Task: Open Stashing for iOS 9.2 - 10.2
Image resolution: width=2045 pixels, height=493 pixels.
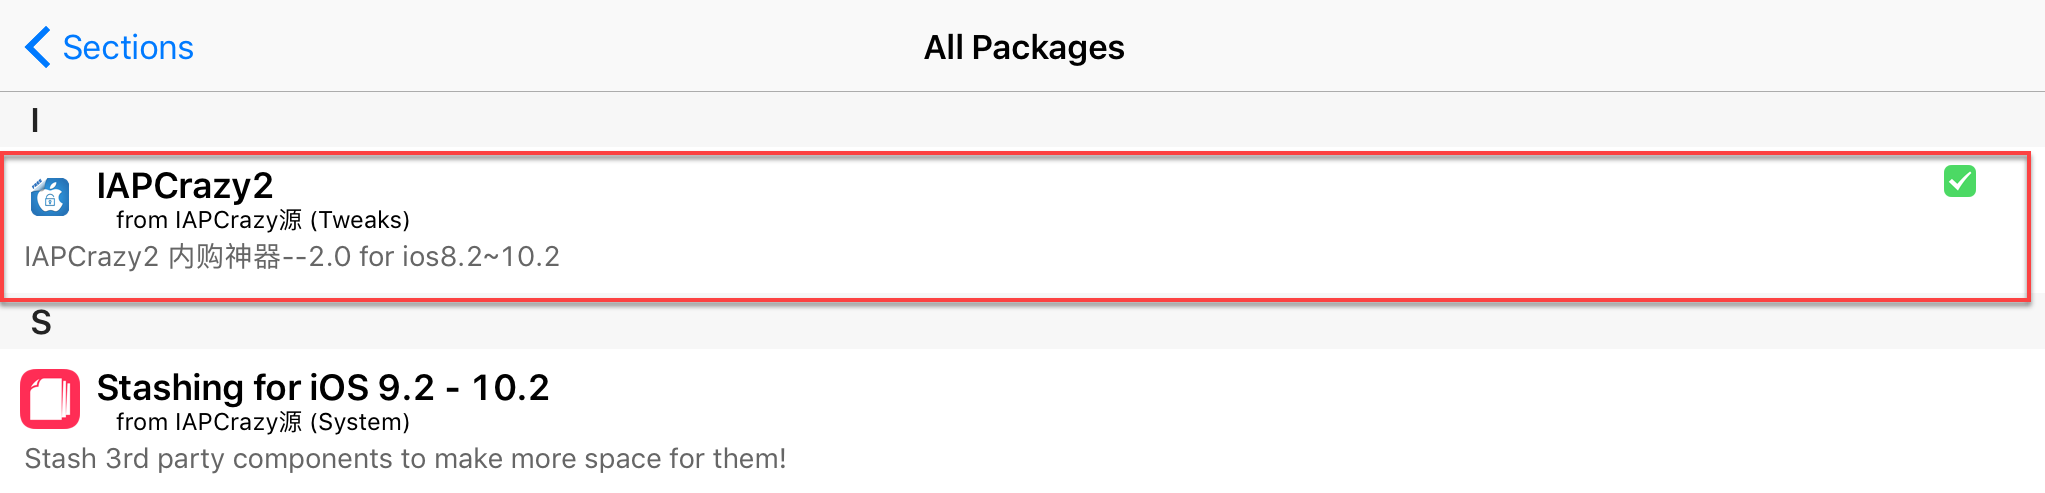Action: point(323,387)
